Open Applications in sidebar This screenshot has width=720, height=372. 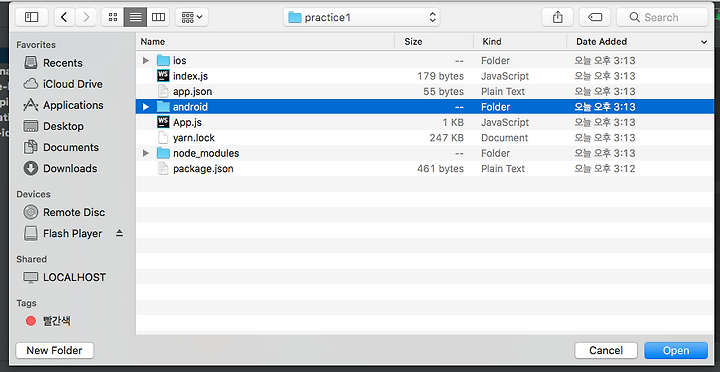pos(73,105)
